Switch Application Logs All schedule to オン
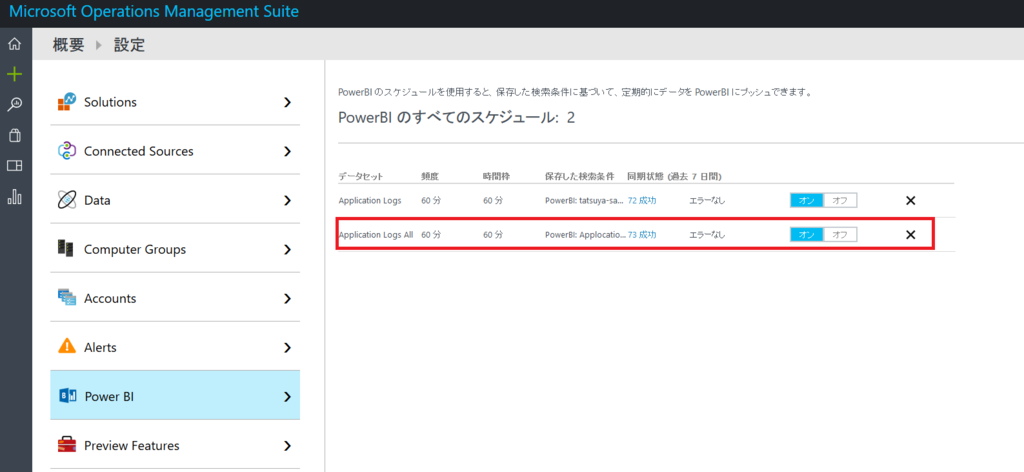This screenshot has height=472, width=1024. pos(807,235)
